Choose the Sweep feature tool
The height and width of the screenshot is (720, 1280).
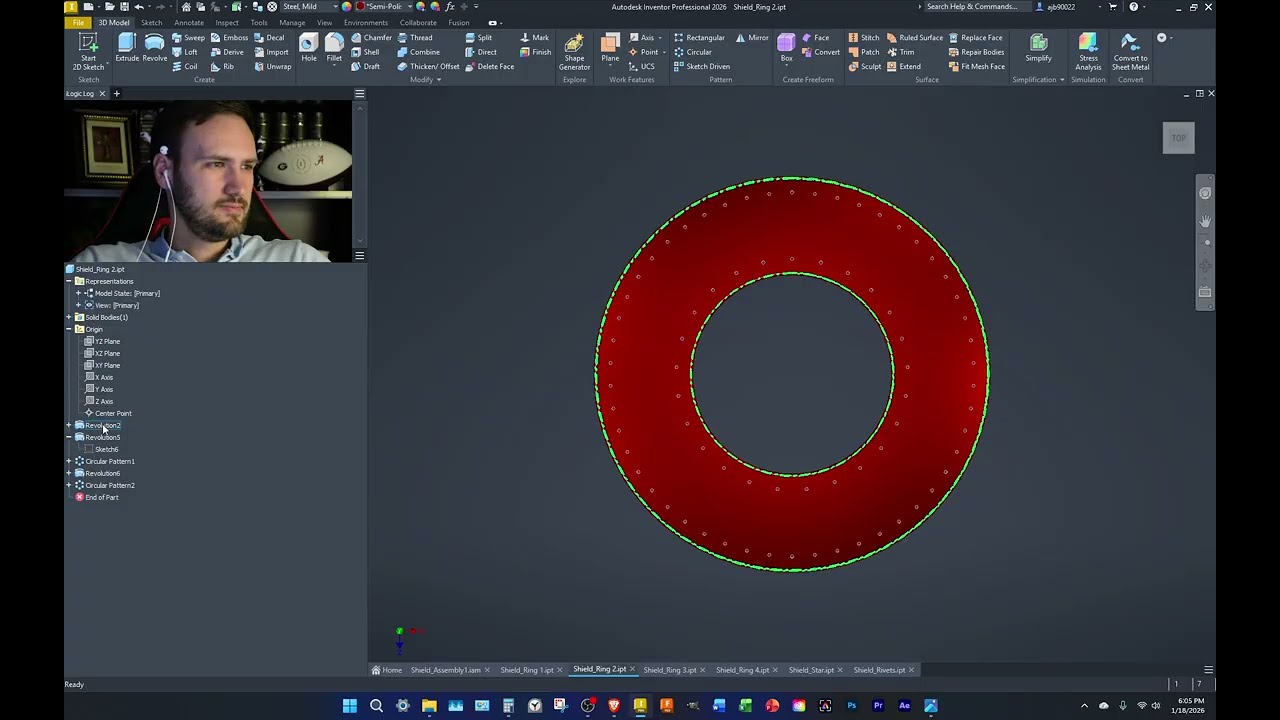(x=188, y=38)
